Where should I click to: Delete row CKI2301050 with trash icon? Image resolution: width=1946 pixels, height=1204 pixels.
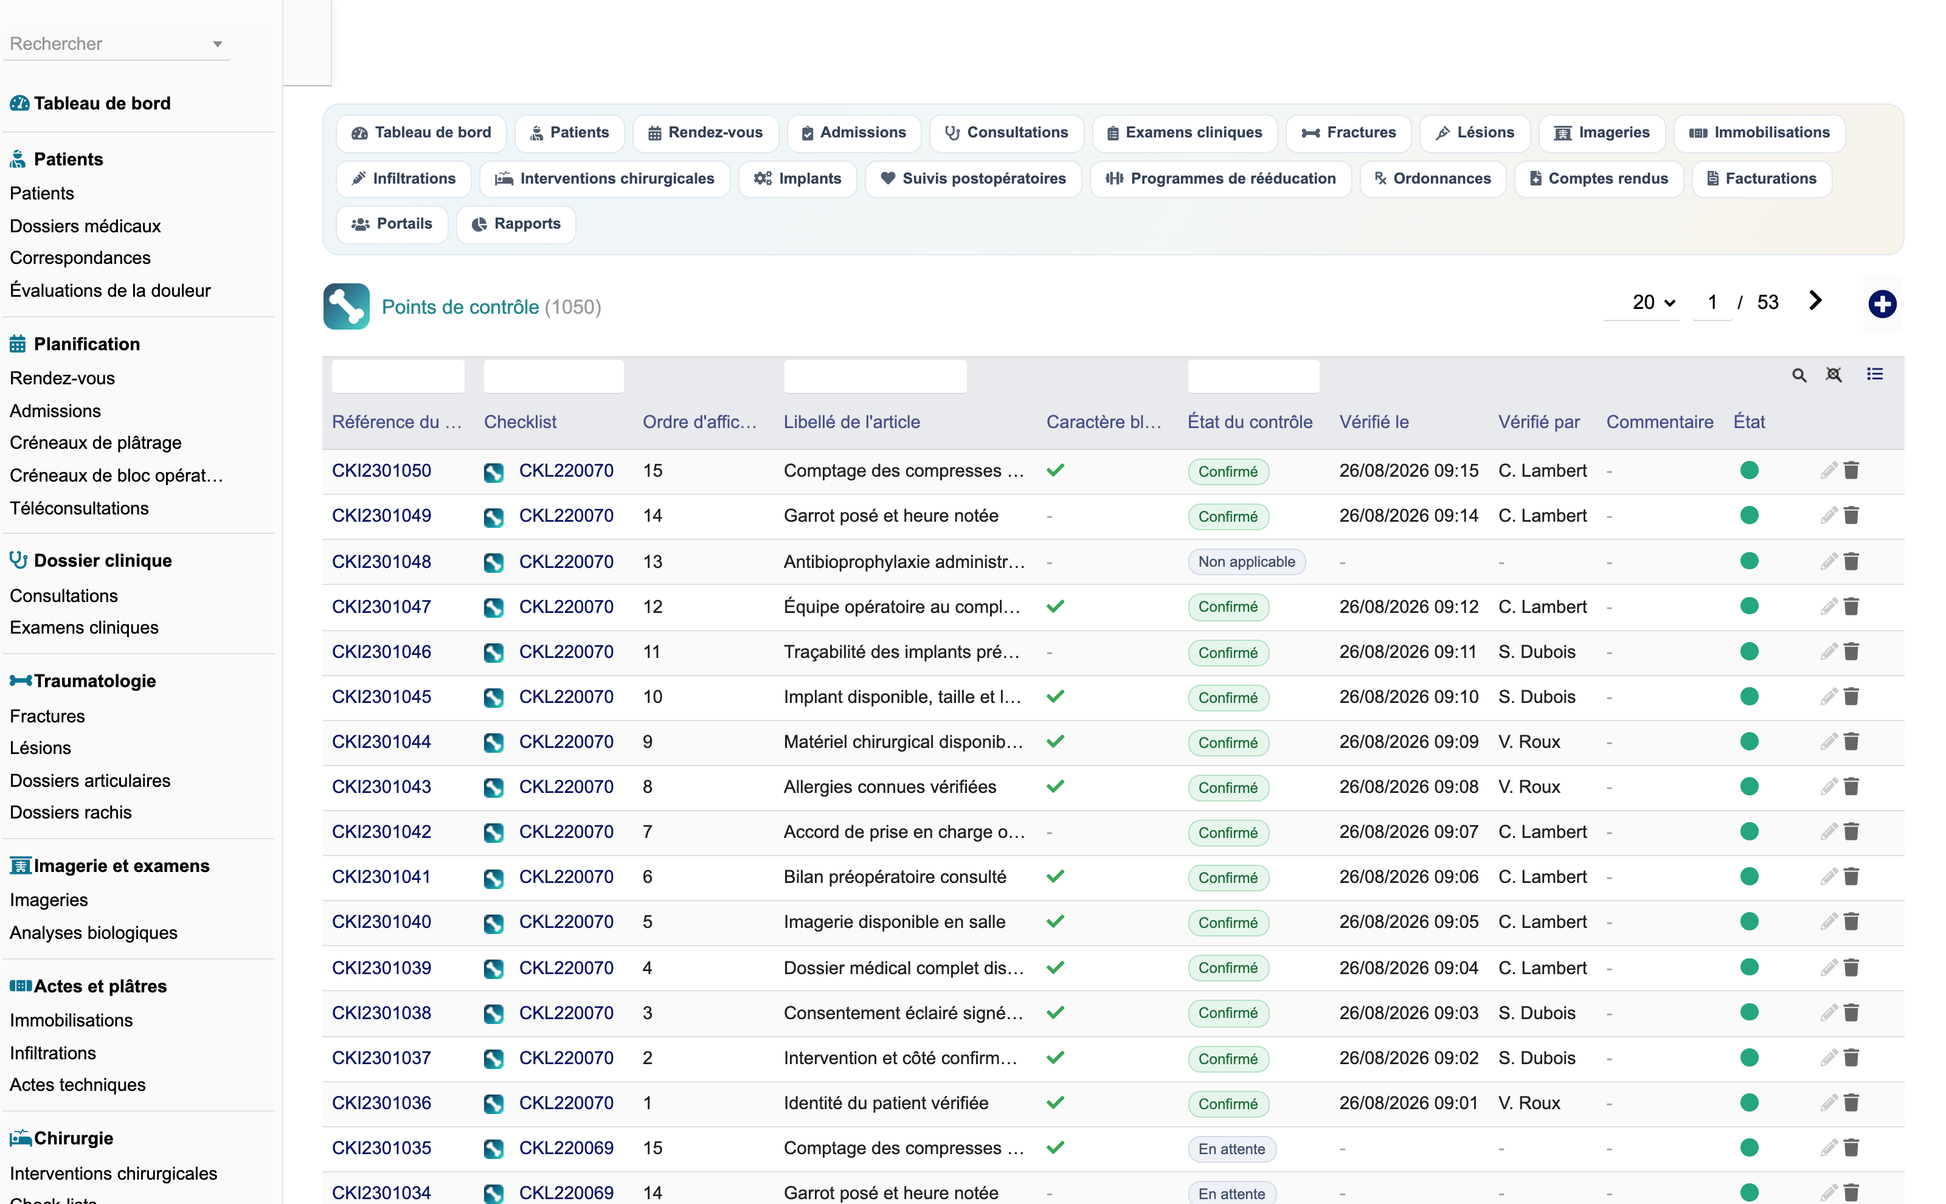click(x=1852, y=470)
